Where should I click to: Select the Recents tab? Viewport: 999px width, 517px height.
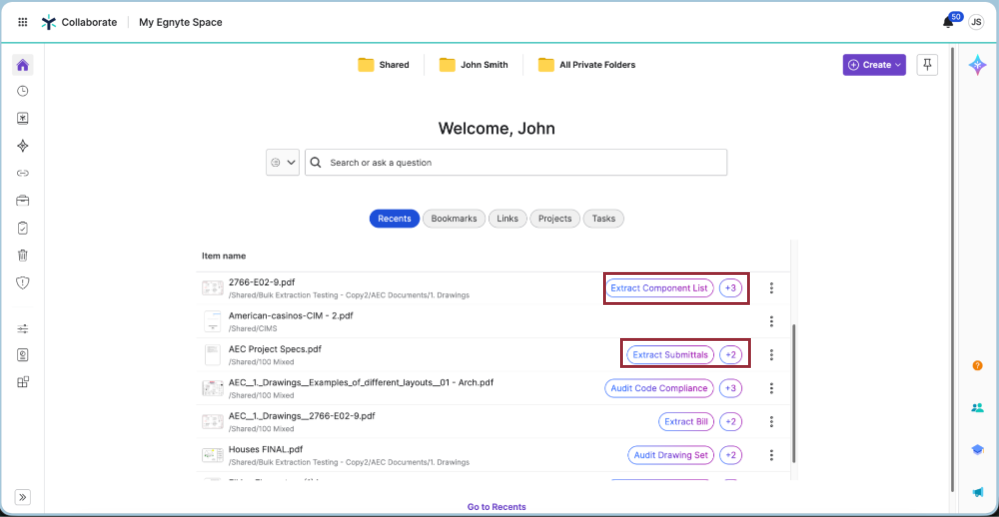coord(394,219)
